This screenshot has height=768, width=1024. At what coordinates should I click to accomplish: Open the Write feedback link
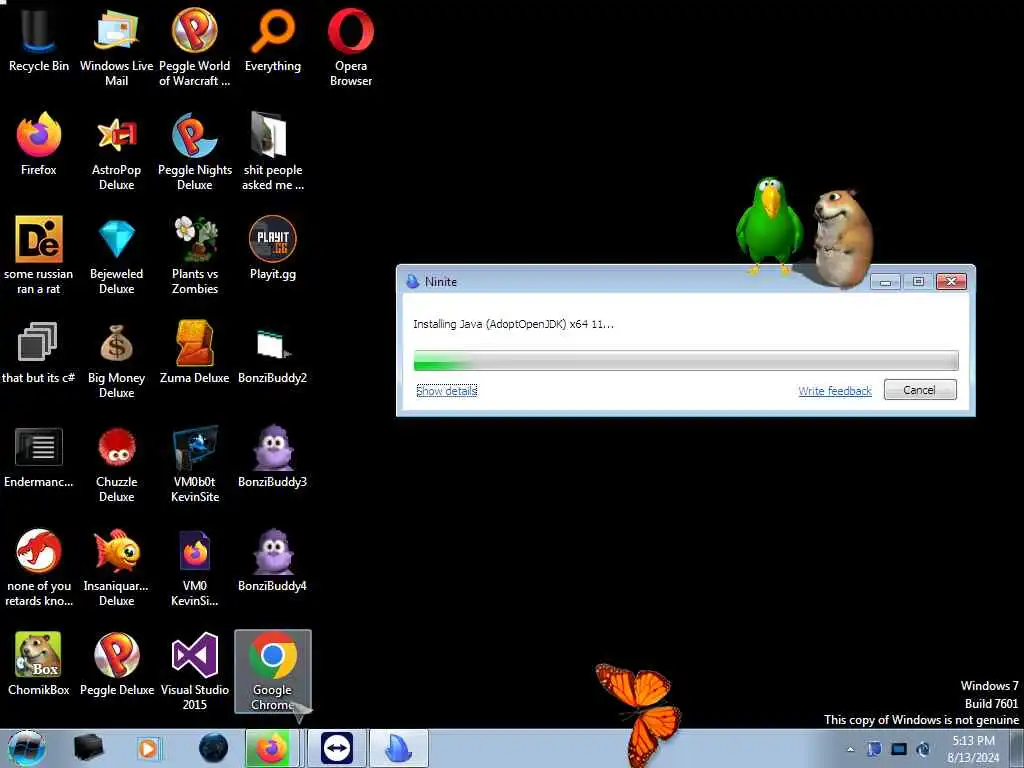click(x=835, y=391)
